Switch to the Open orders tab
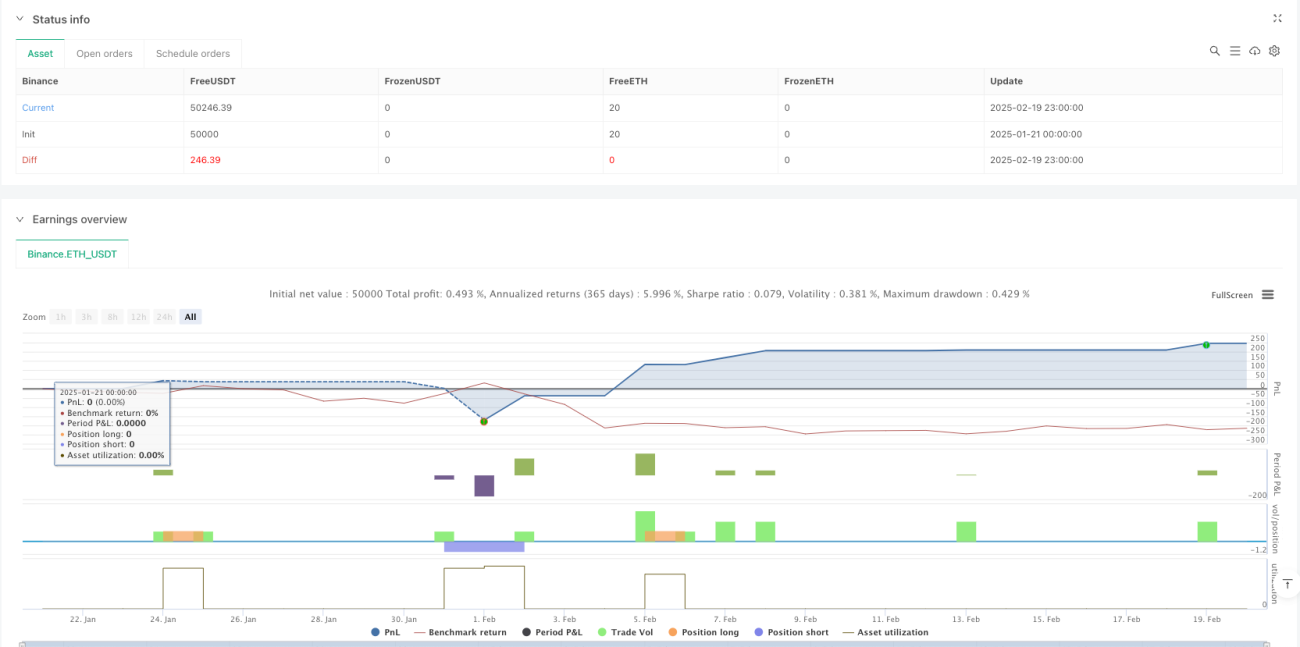 tap(103, 54)
